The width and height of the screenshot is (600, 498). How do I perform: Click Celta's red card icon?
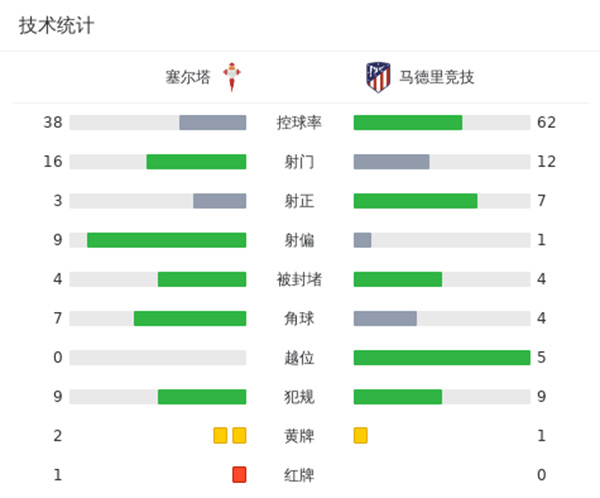[239, 474]
